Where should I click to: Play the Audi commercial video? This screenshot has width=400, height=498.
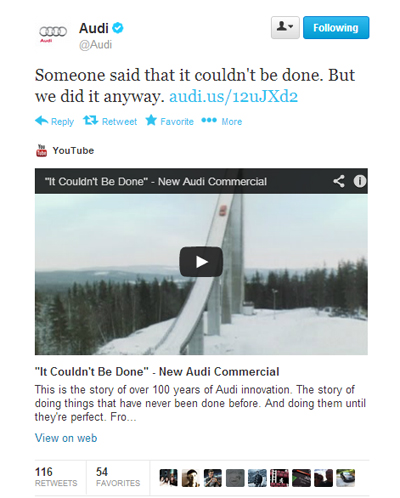[201, 262]
